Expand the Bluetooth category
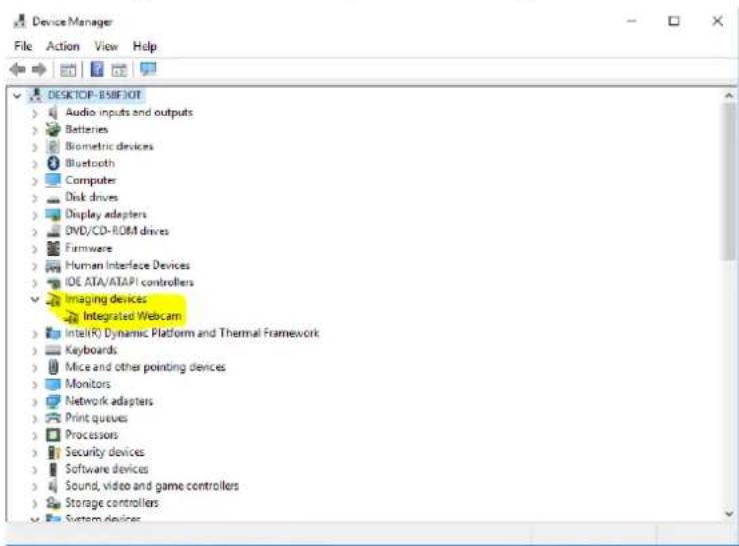This screenshot has width=739, height=546. [34, 164]
